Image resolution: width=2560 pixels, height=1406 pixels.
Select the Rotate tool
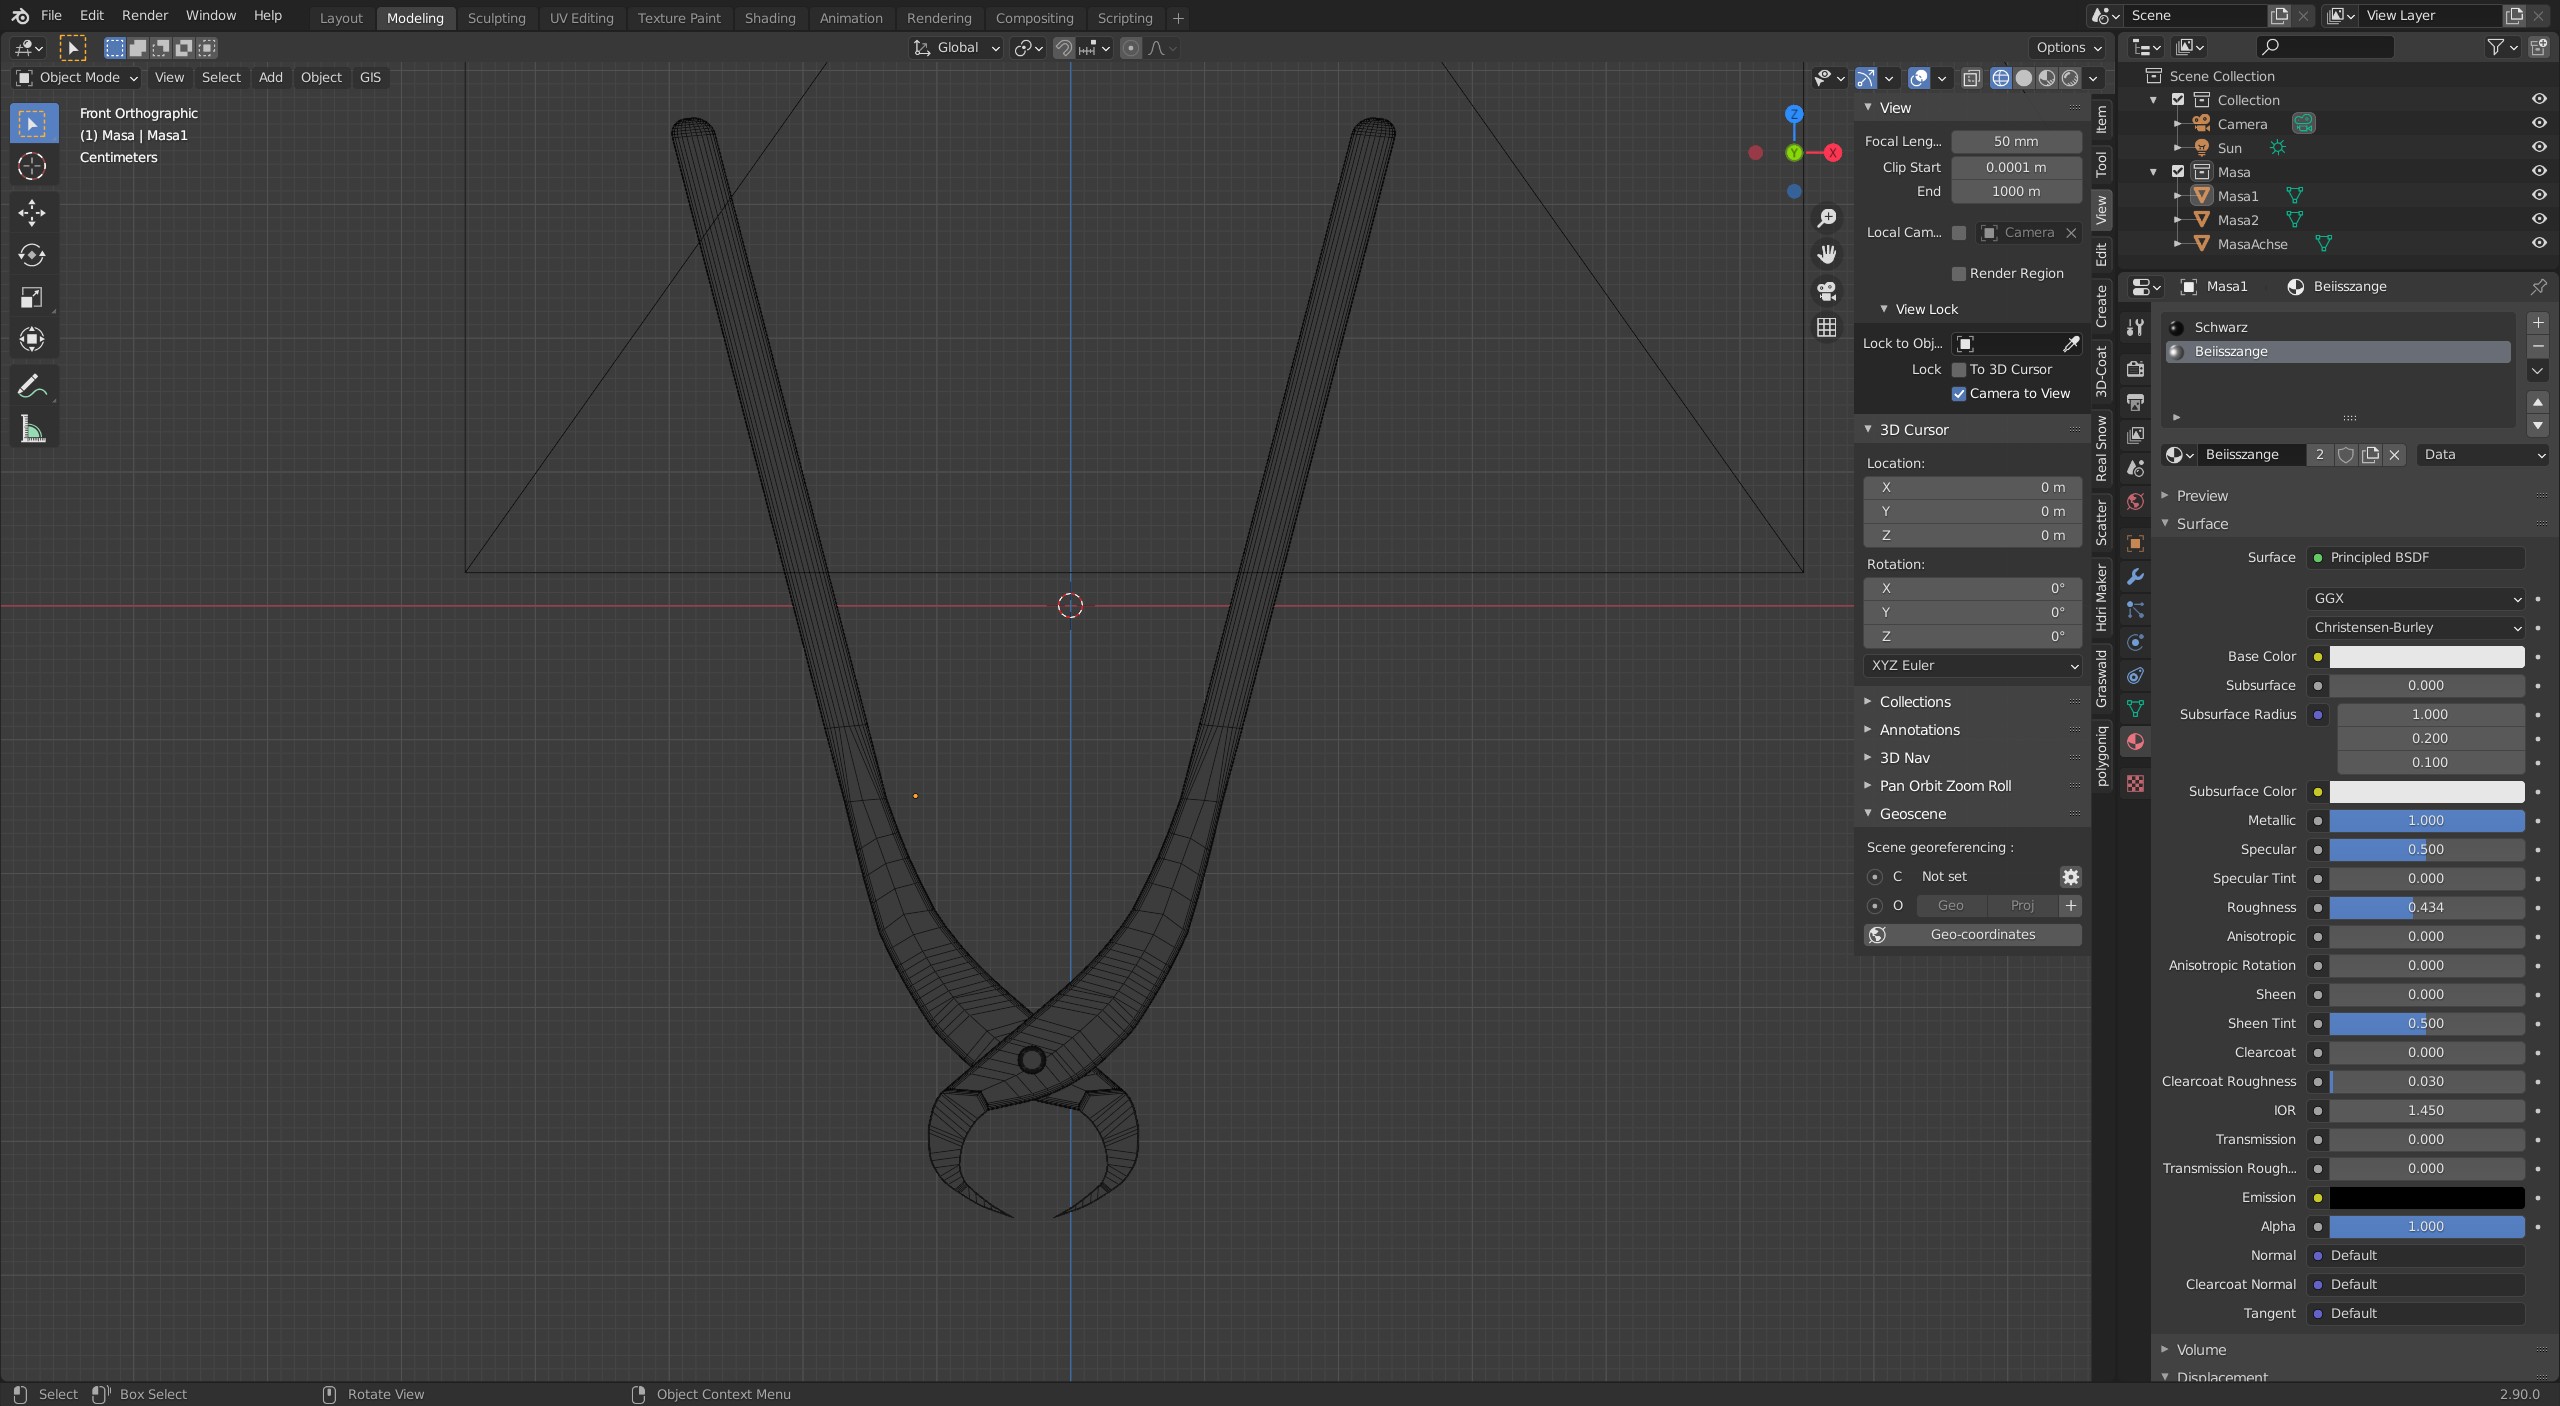coord(32,255)
